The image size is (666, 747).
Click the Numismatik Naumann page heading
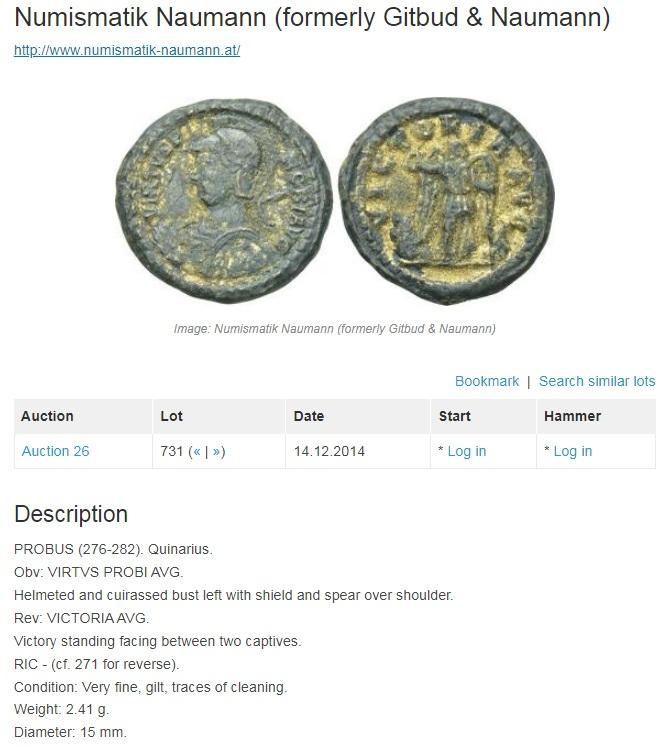pos(312,17)
